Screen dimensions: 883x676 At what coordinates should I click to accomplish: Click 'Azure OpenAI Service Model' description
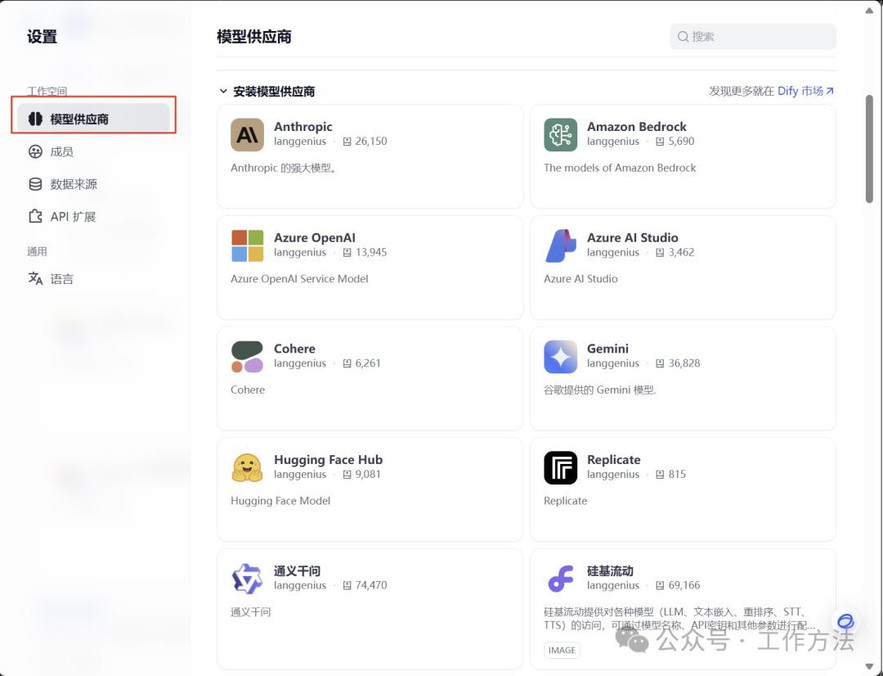[x=299, y=279]
